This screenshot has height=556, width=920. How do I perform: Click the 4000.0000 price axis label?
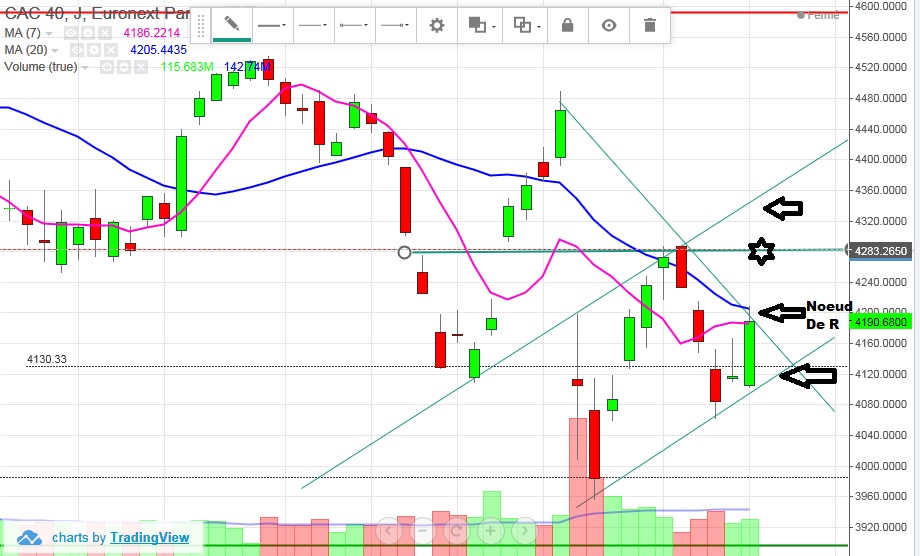click(x=881, y=466)
